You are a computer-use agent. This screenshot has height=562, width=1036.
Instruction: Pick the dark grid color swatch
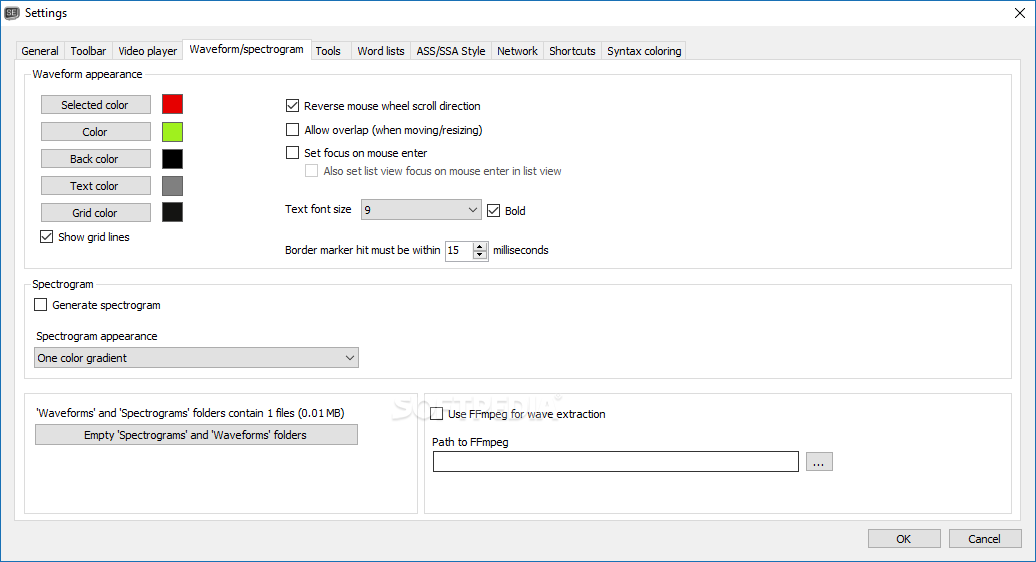(172, 212)
